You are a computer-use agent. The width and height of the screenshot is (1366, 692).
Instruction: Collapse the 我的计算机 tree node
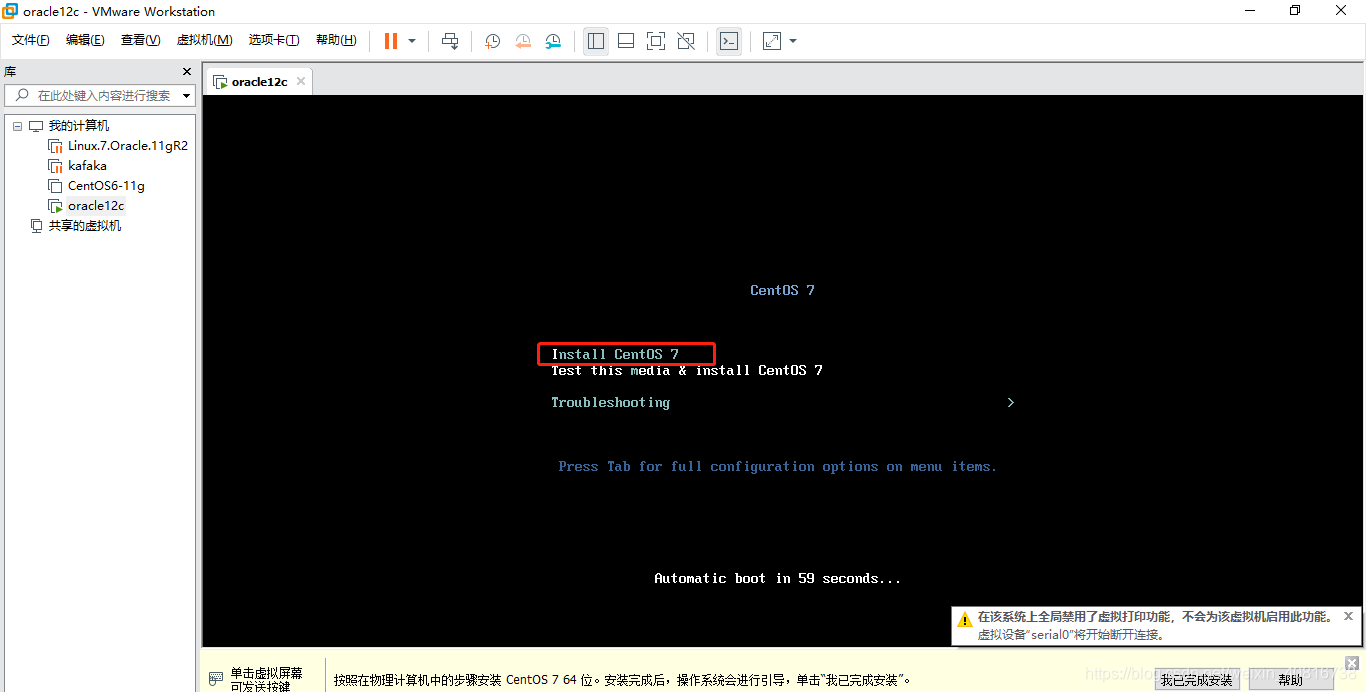click(x=17, y=126)
